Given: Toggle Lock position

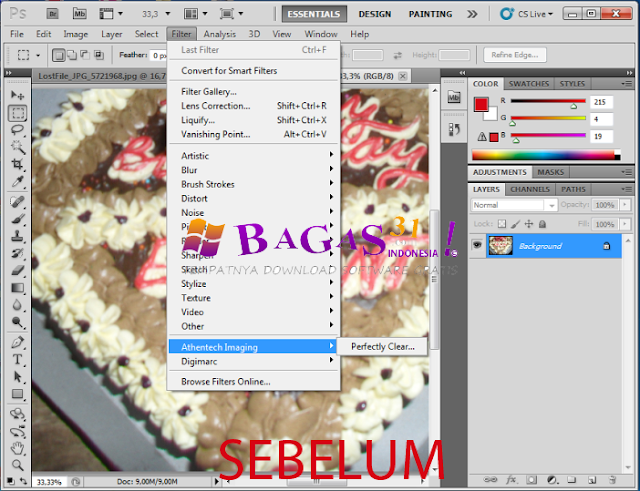Looking at the screenshot, I should [x=529, y=224].
